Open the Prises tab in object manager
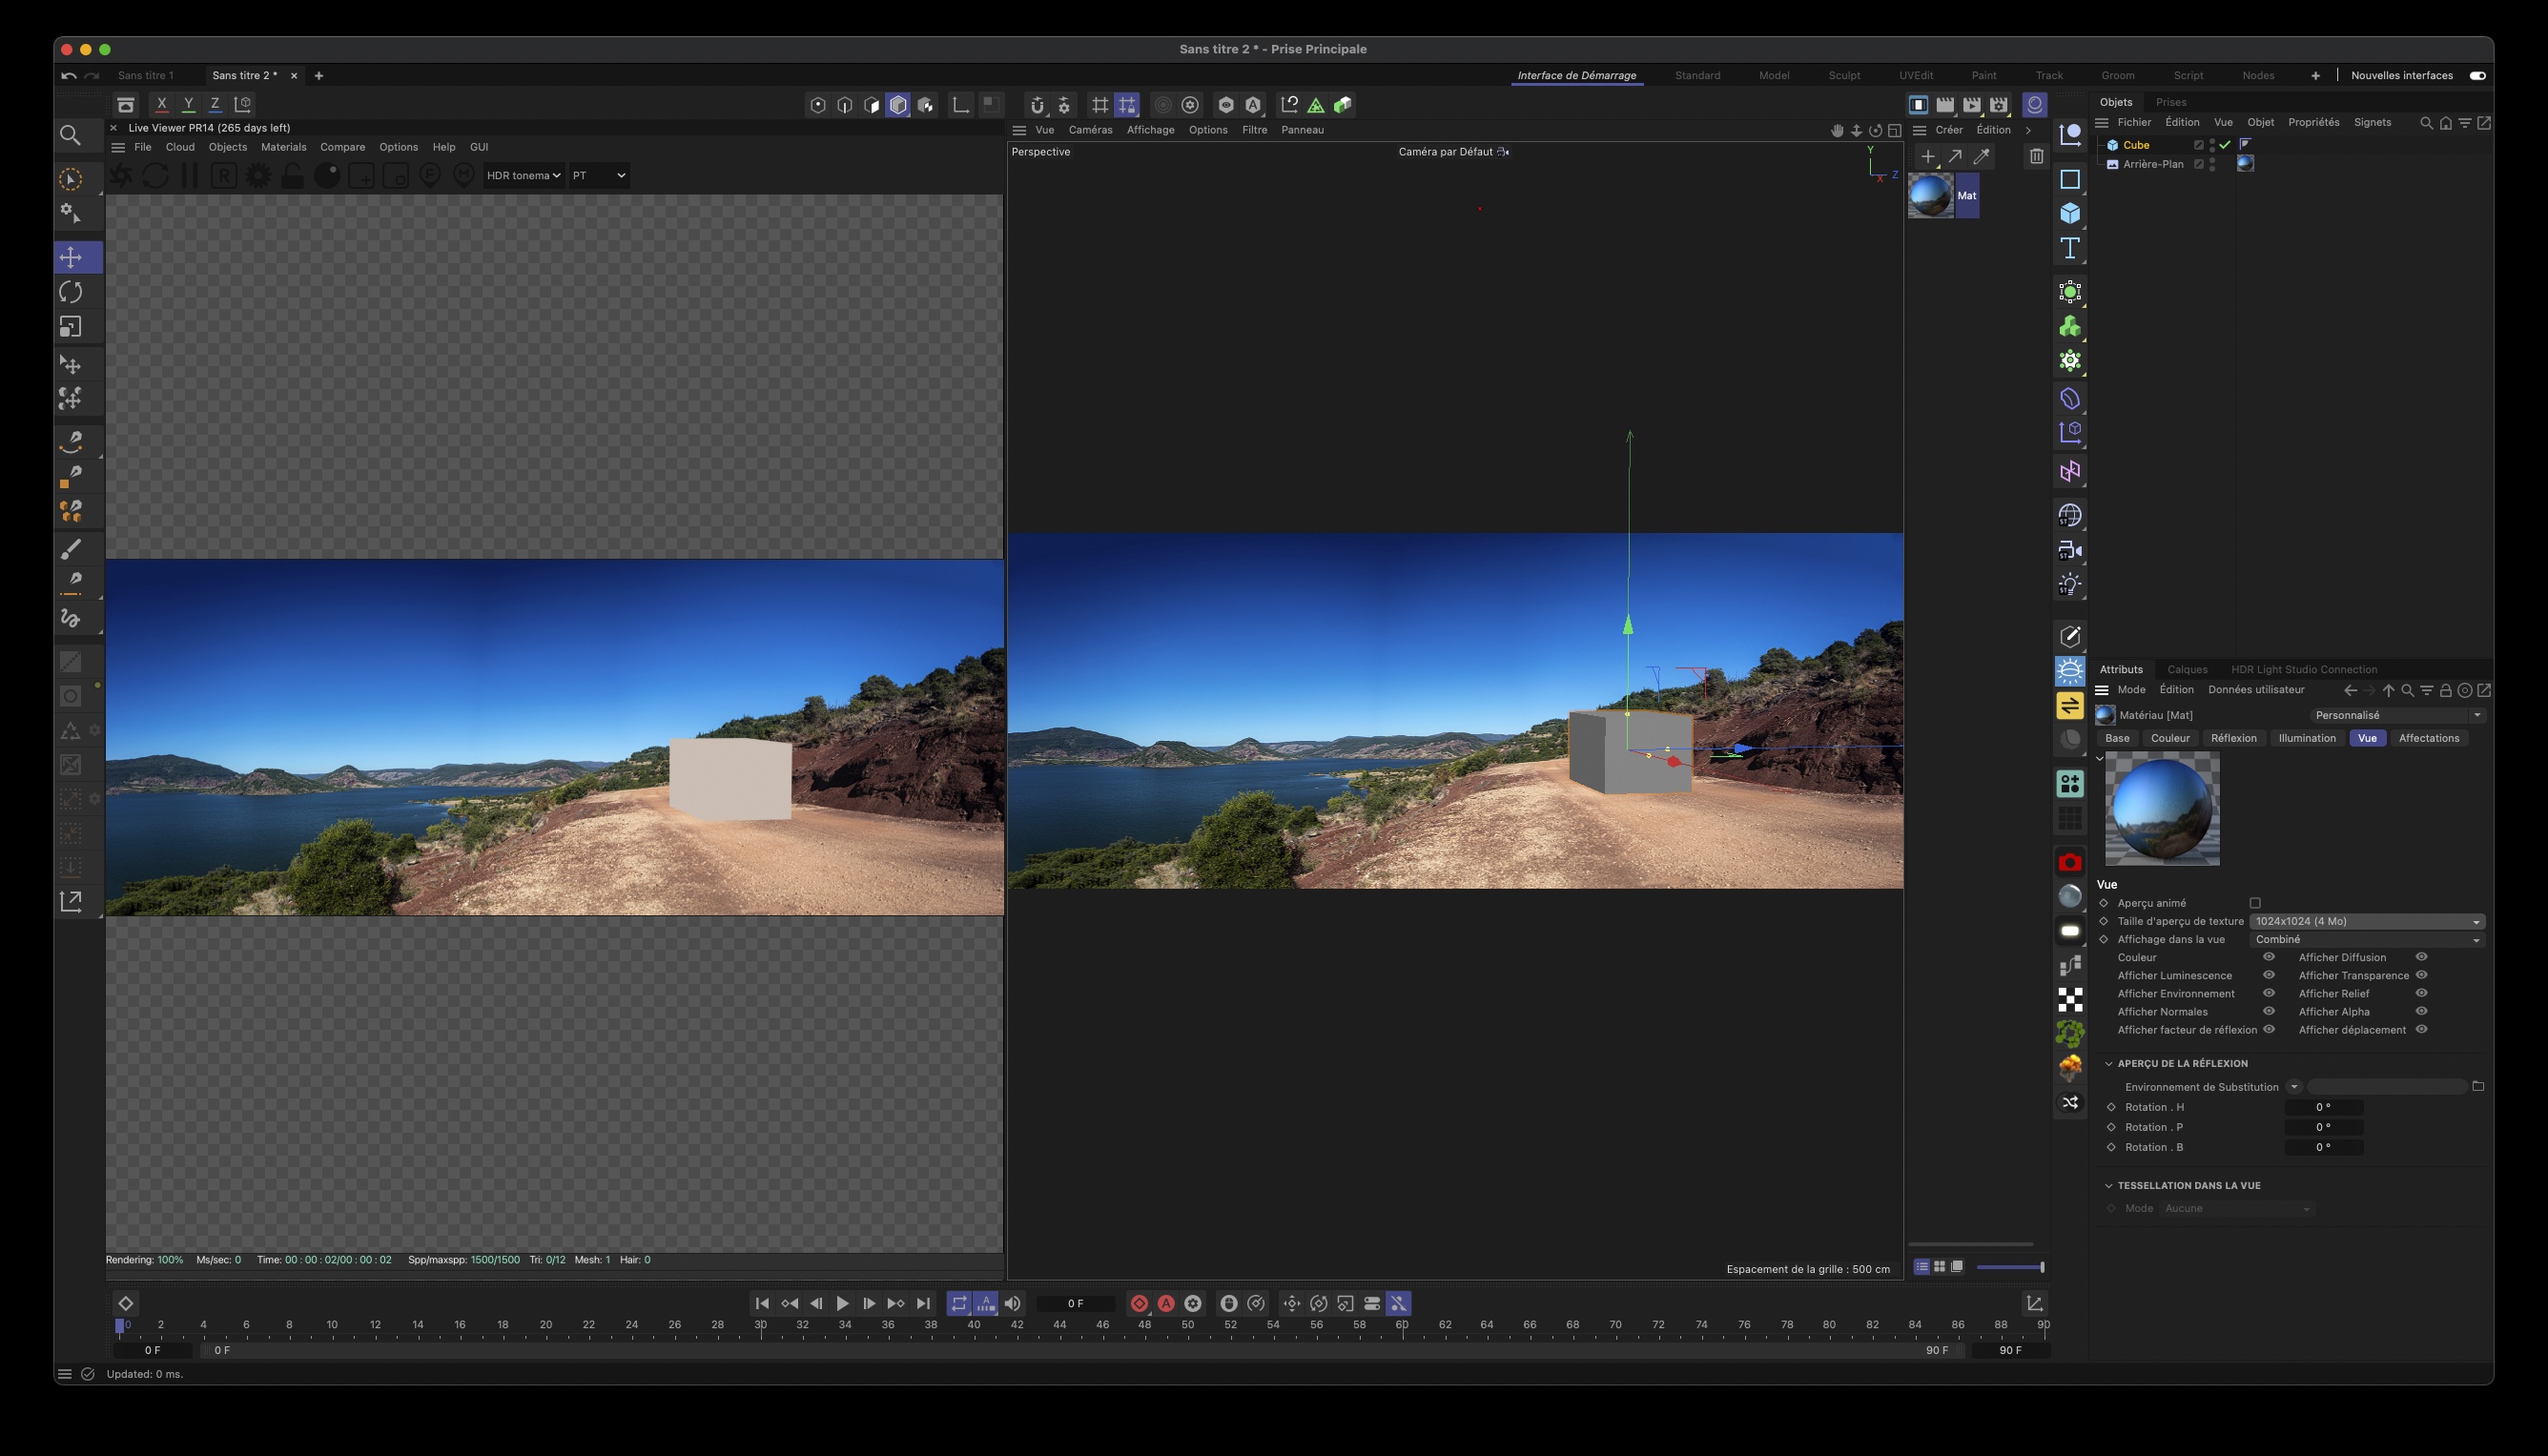 2170,102
